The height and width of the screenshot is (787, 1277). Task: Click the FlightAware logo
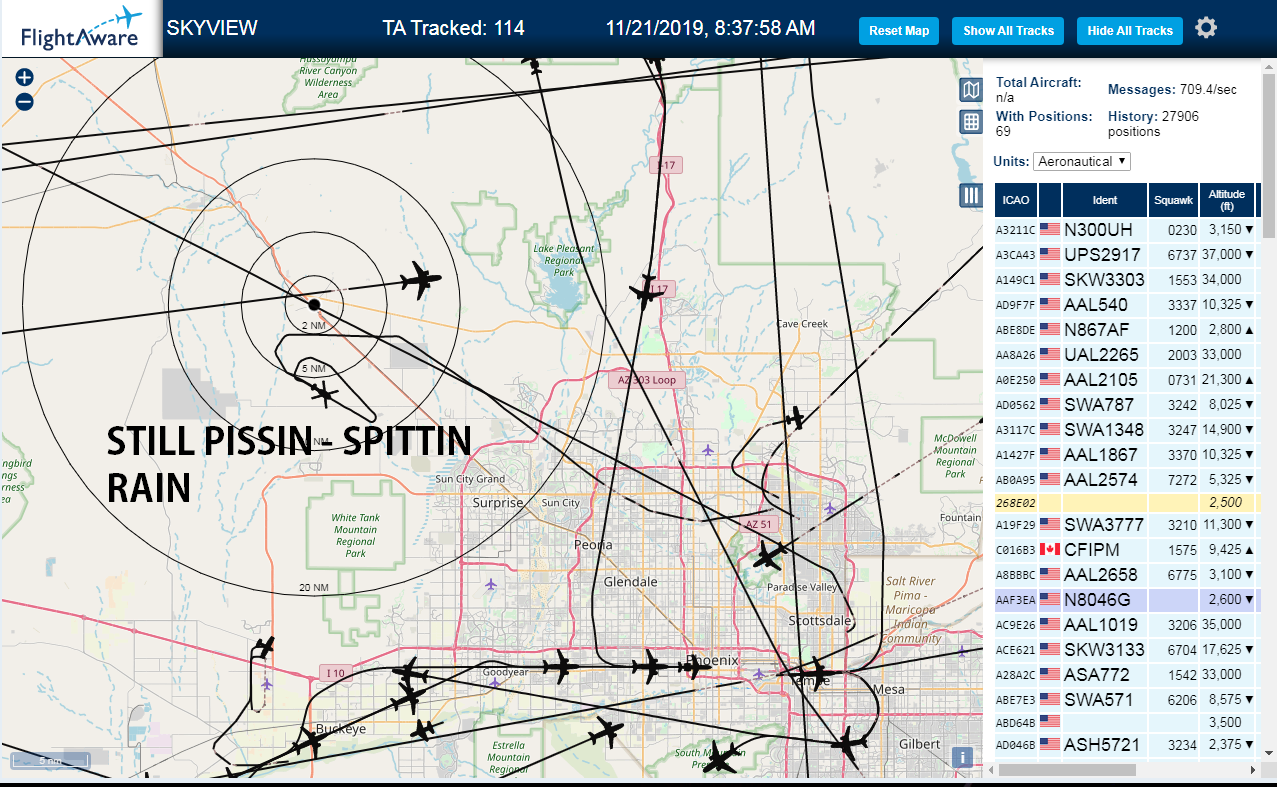pos(80,29)
